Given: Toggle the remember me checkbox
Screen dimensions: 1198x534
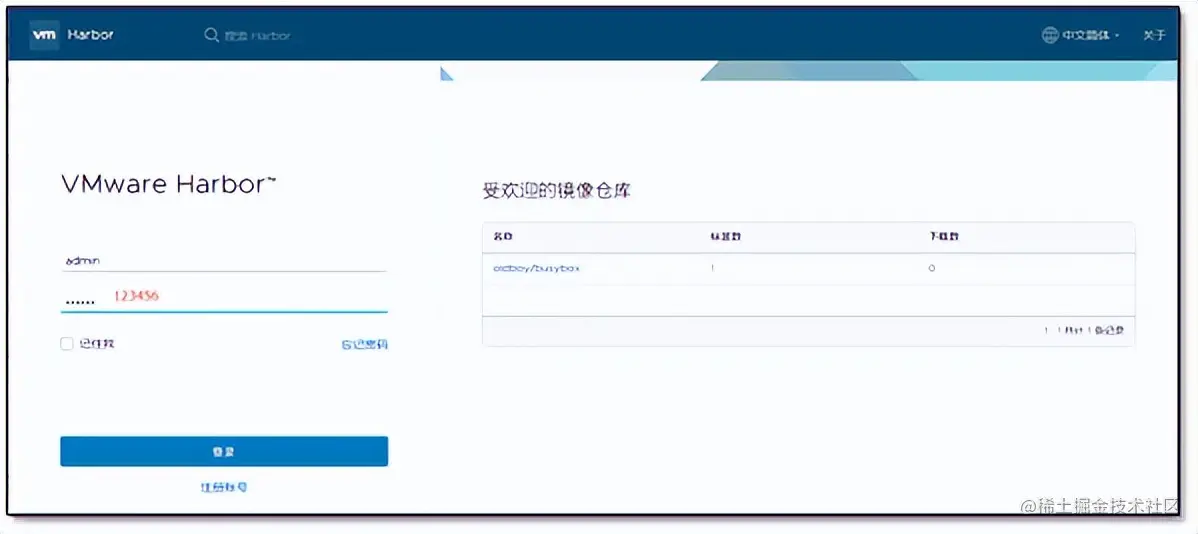Looking at the screenshot, I should [66, 344].
